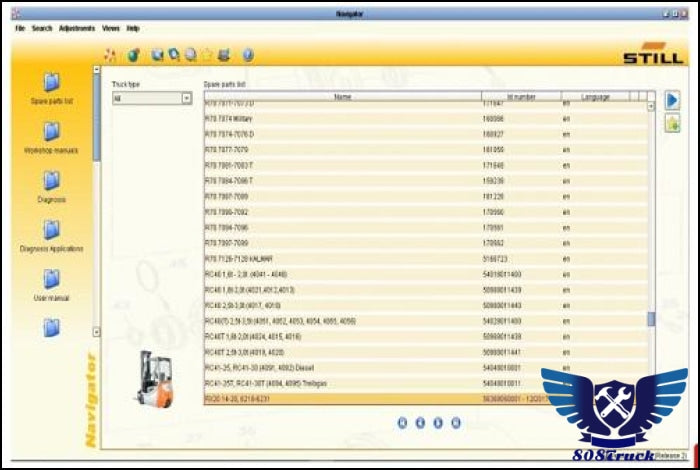This screenshot has width=700, height=470.
Task: Click the help question-mark toolbar icon
Action: coord(247,55)
